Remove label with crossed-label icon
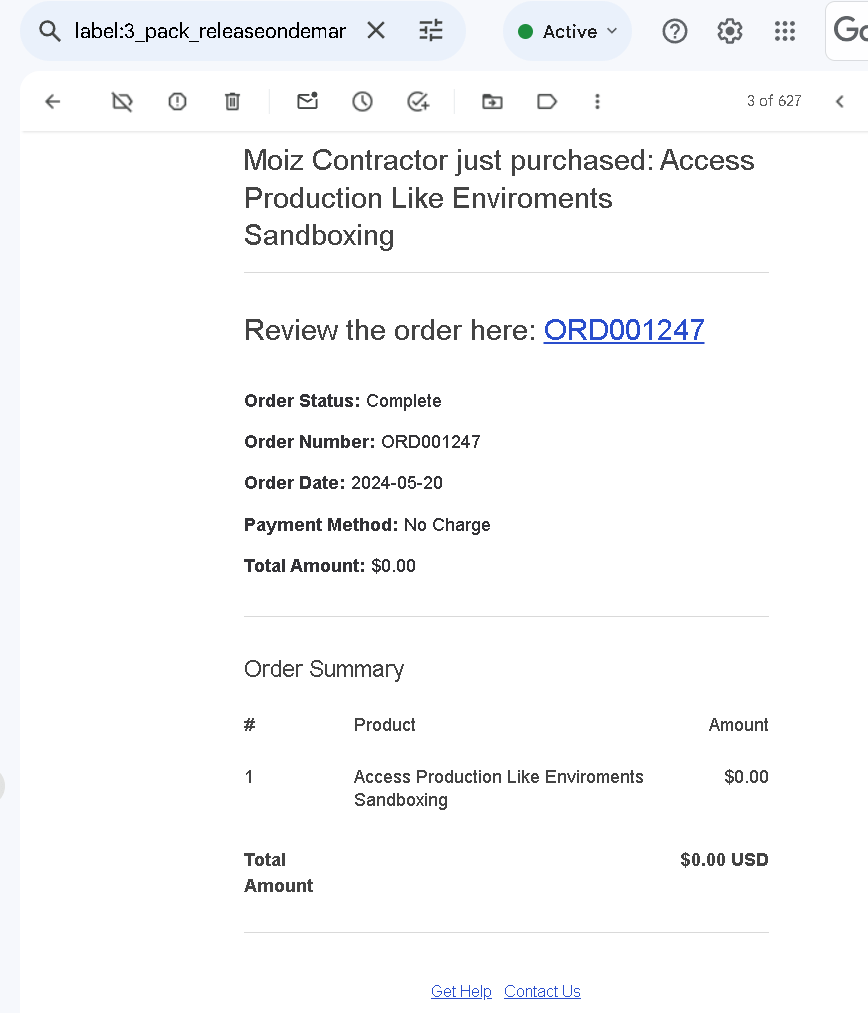 (122, 101)
